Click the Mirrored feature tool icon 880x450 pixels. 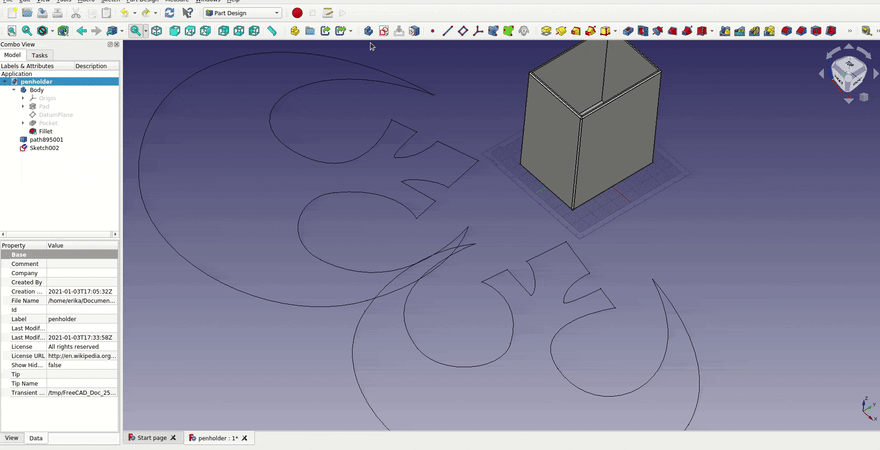725,31
